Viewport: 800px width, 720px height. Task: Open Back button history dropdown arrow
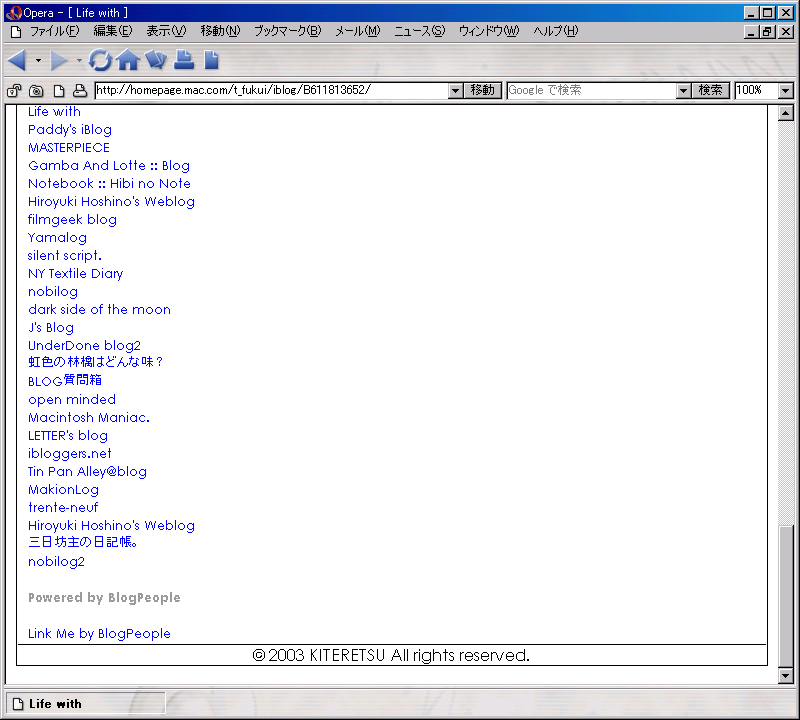(38, 61)
